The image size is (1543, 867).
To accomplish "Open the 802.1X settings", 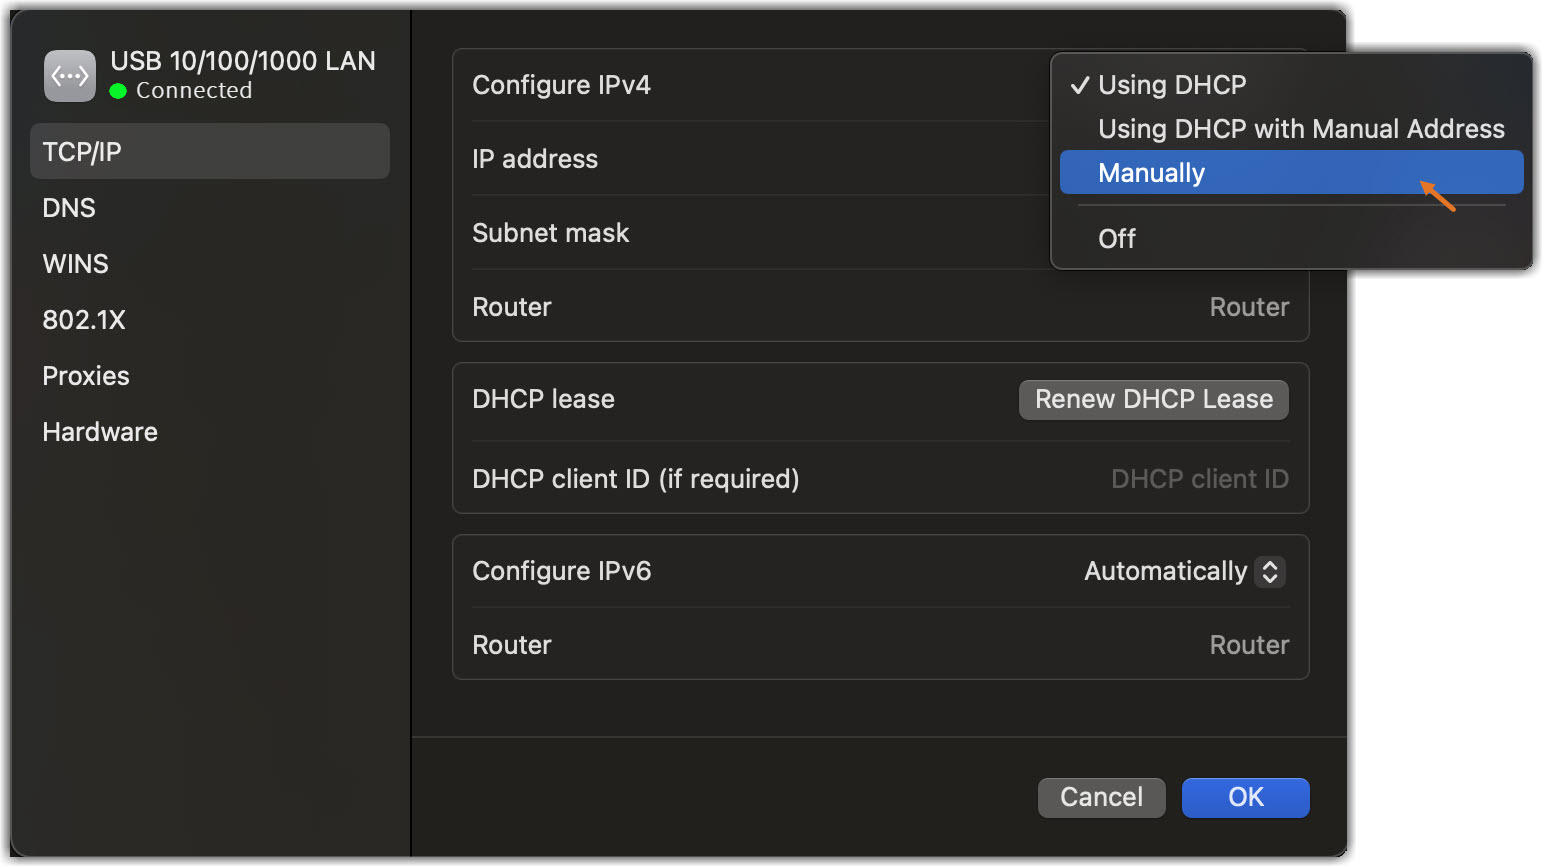I will [84, 320].
